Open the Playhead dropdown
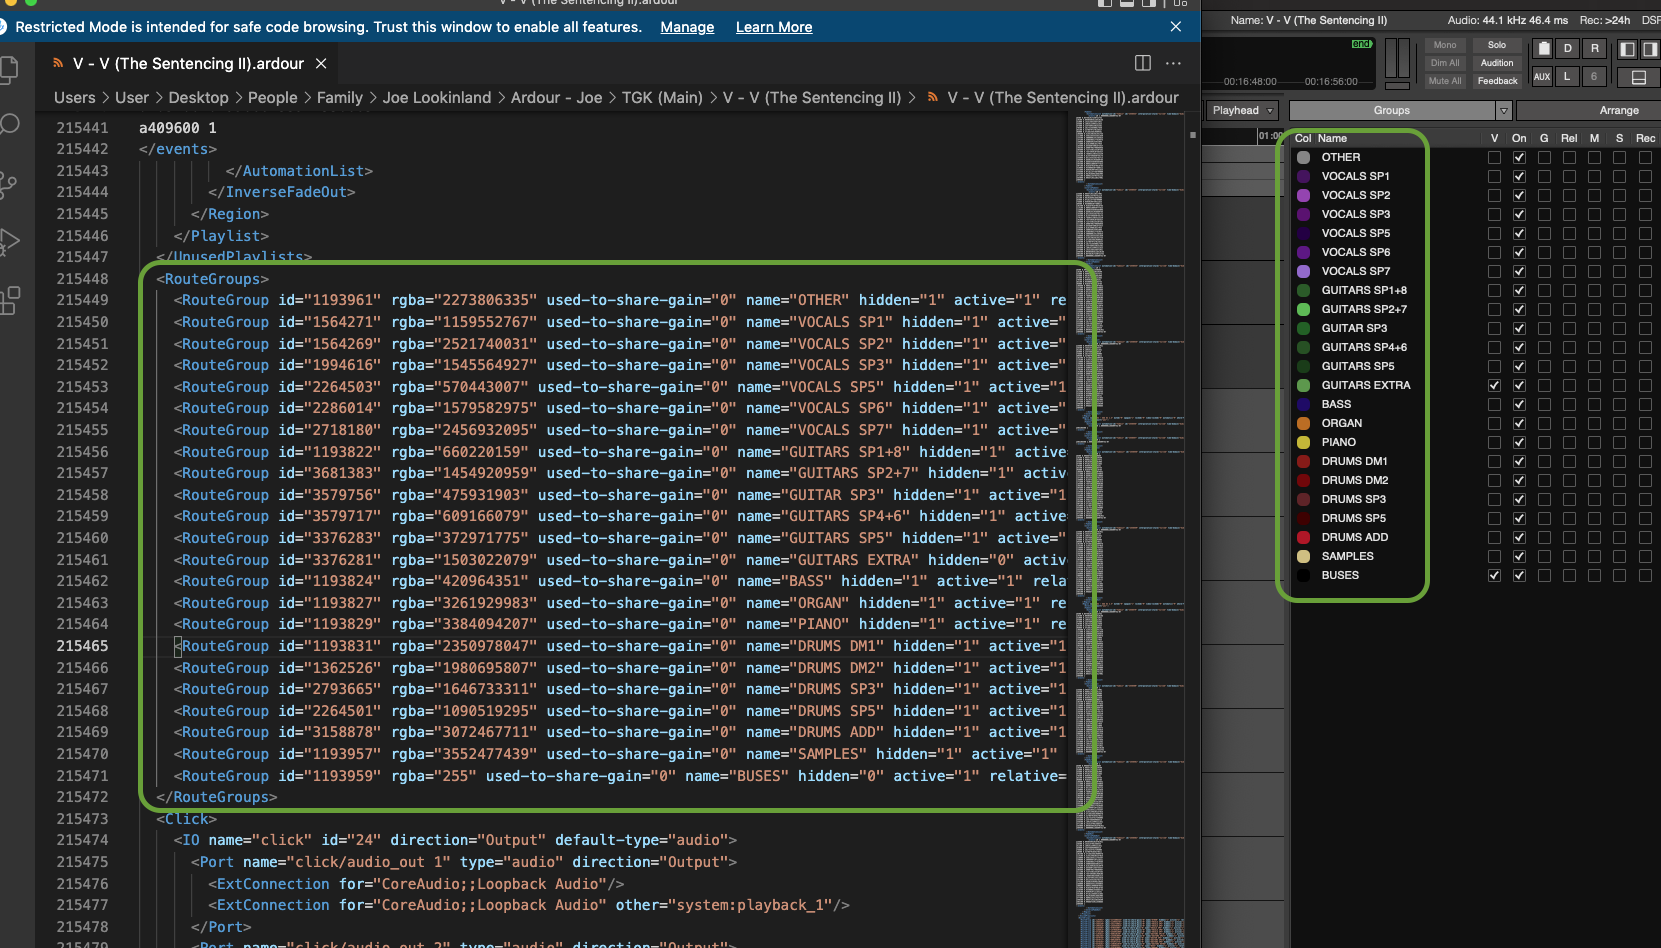This screenshot has width=1661, height=948. pos(1243,111)
